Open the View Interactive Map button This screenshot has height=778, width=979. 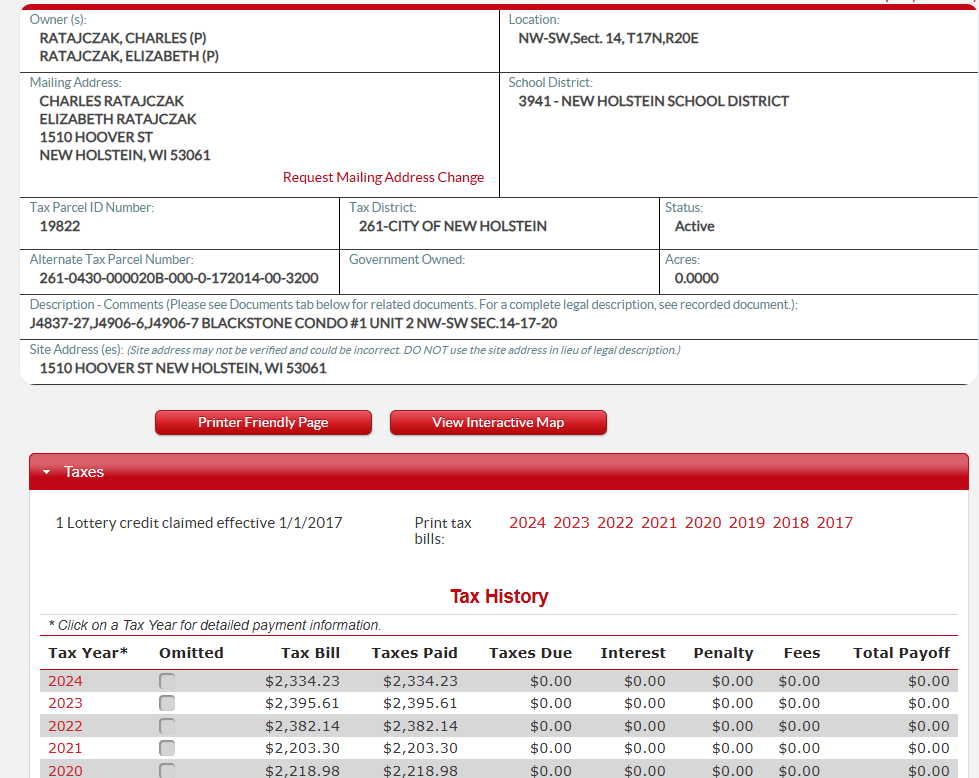[498, 422]
